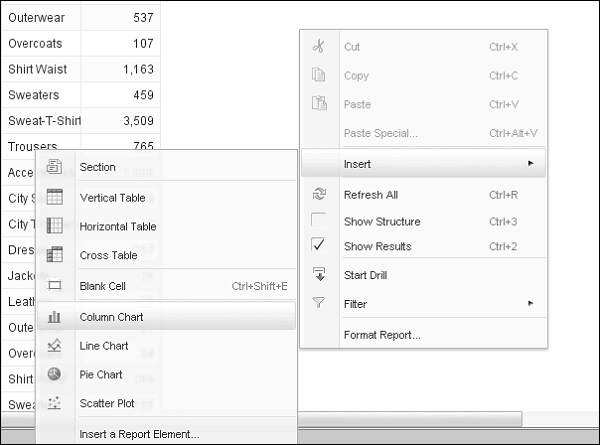Select the Blank Cell menu entry
The width and height of the screenshot is (600, 445).
pyautogui.click(x=103, y=286)
